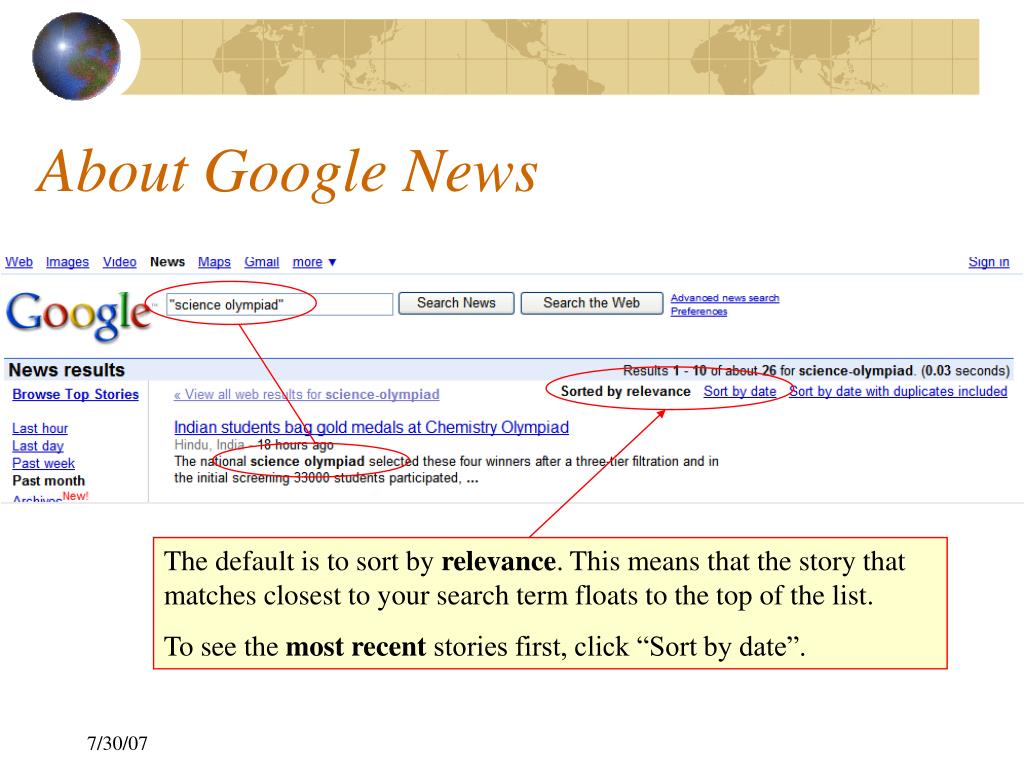Screen dimensions: 1024x768
Task: Filter results to Last day
Action: (38, 446)
